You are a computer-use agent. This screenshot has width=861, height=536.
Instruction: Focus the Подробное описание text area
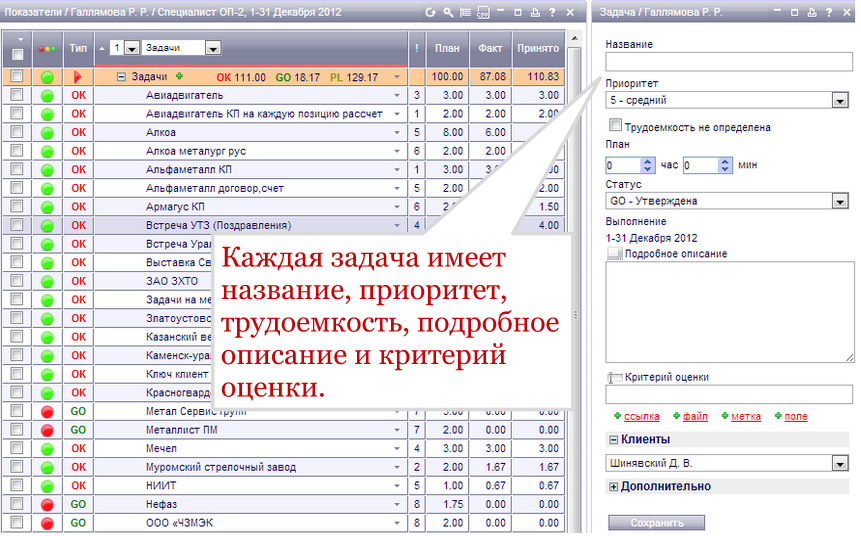(x=730, y=312)
